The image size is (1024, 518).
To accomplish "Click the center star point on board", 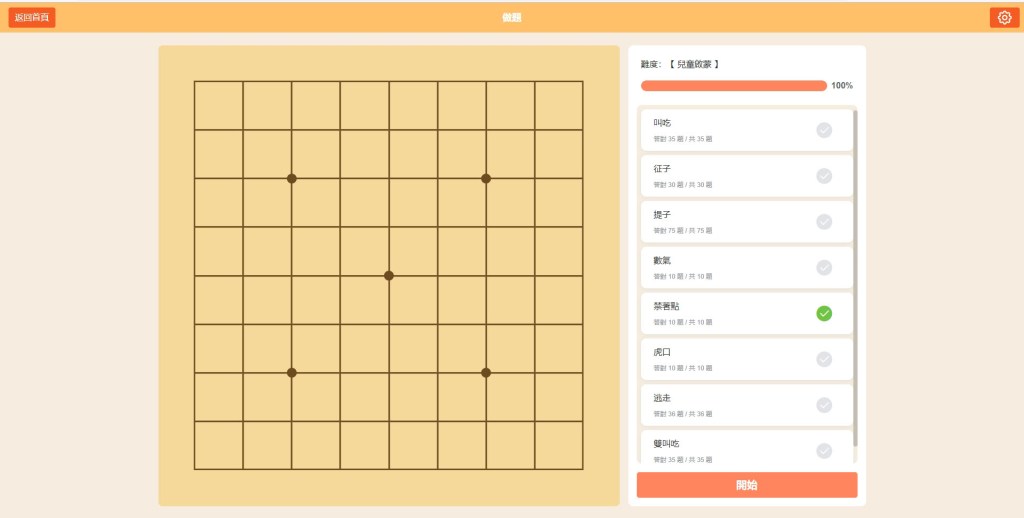I will pyautogui.click(x=389, y=275).
